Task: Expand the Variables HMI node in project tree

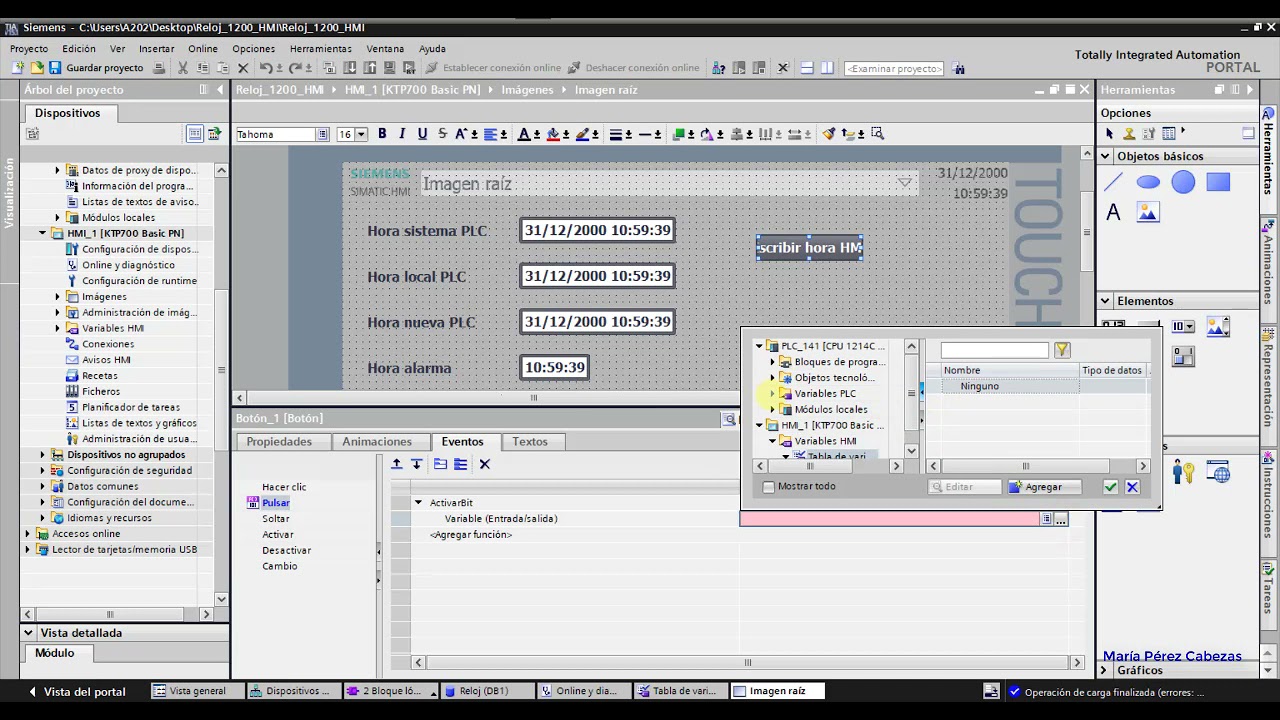Action: (x=57, y=328)
